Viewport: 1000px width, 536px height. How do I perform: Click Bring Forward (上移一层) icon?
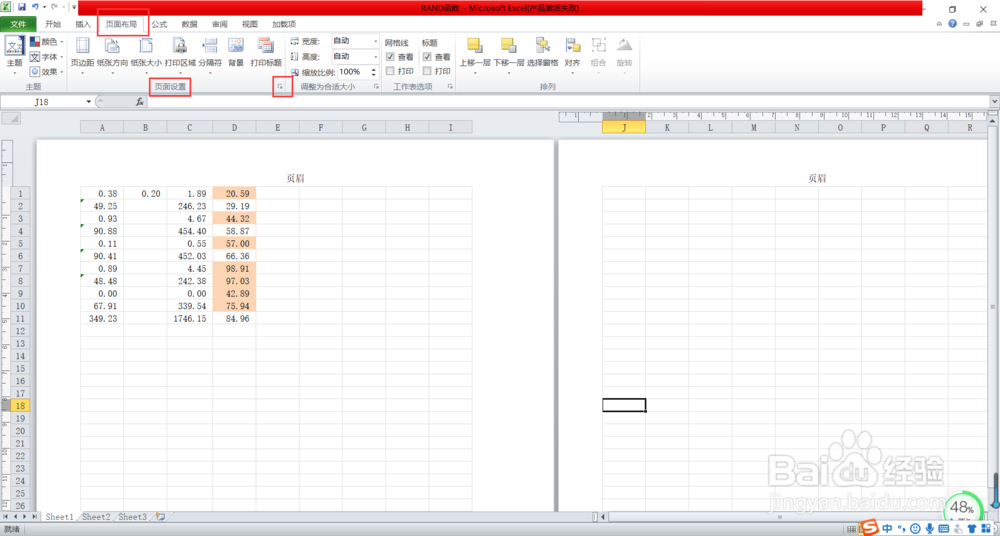click(x=474, y=46)
